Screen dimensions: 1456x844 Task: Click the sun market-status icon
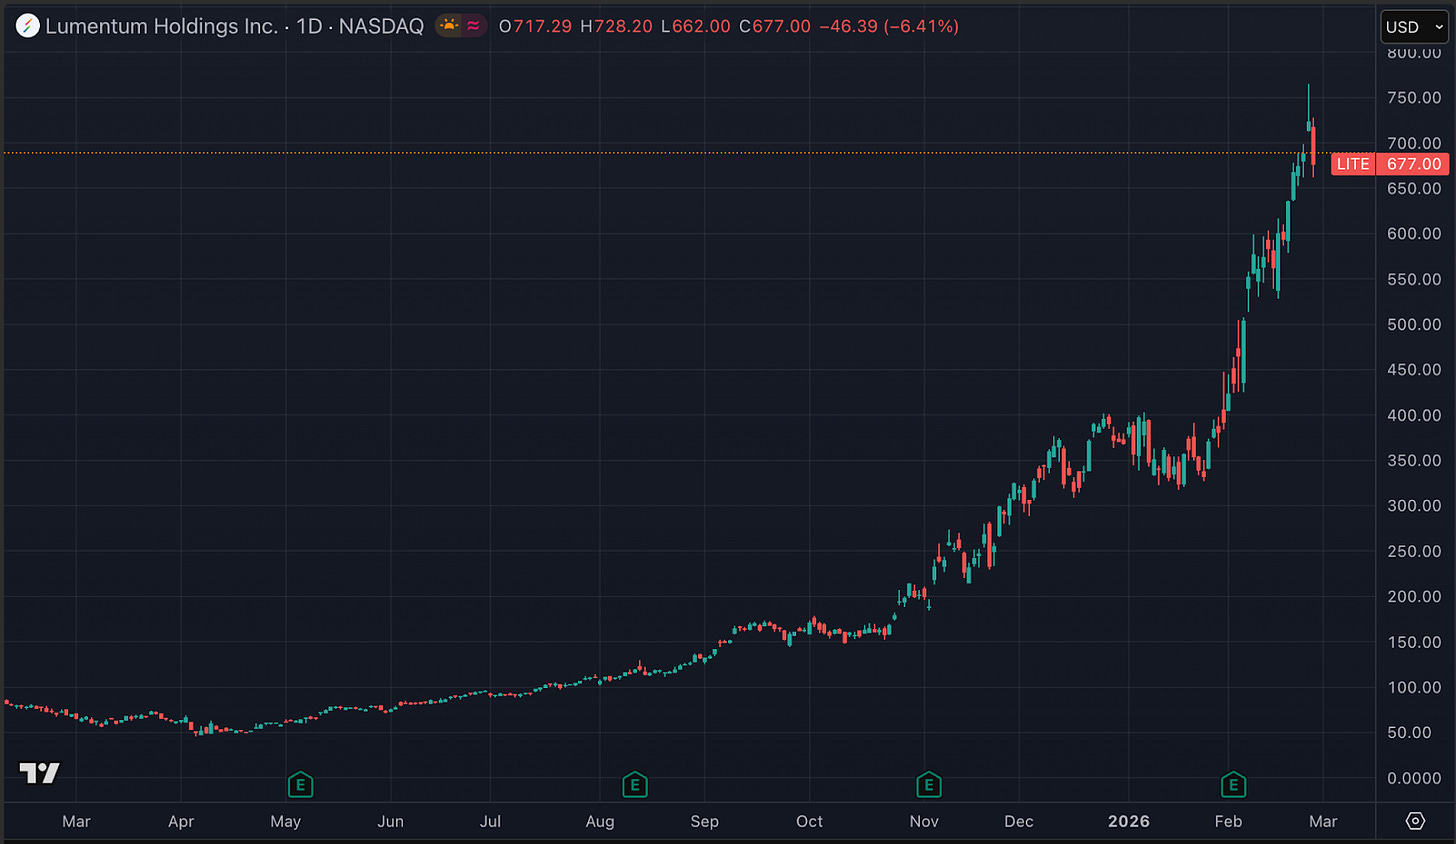(449, 26)
